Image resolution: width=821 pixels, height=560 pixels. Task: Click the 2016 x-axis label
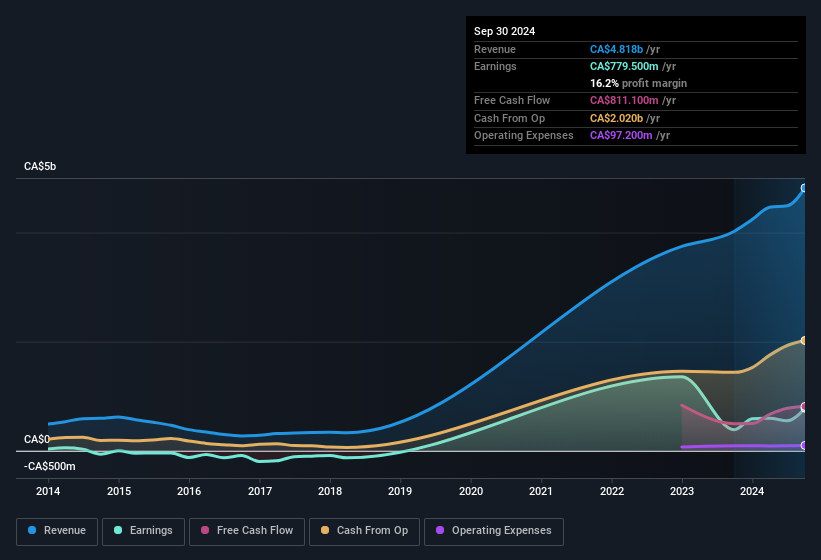(x=189, y=491)
